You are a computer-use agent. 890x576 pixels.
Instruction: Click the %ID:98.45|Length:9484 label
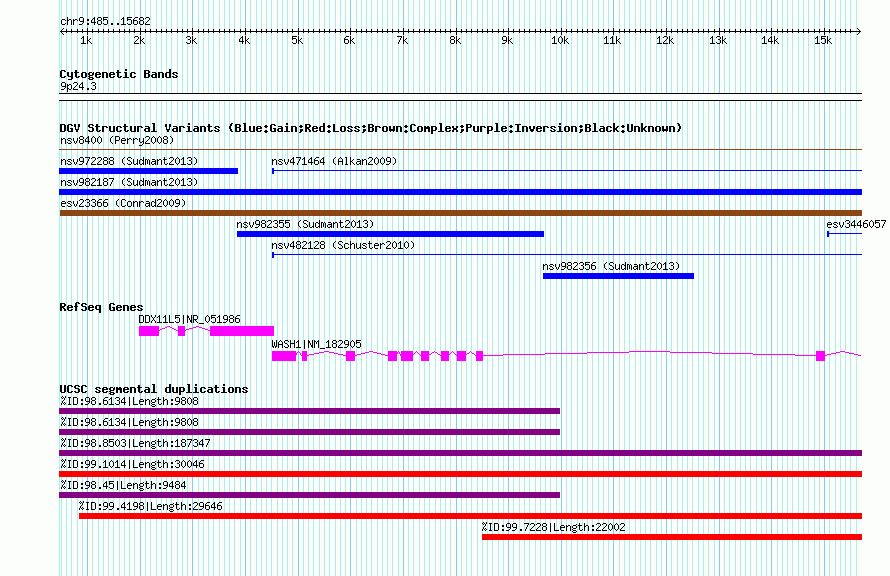pos(123,485)
